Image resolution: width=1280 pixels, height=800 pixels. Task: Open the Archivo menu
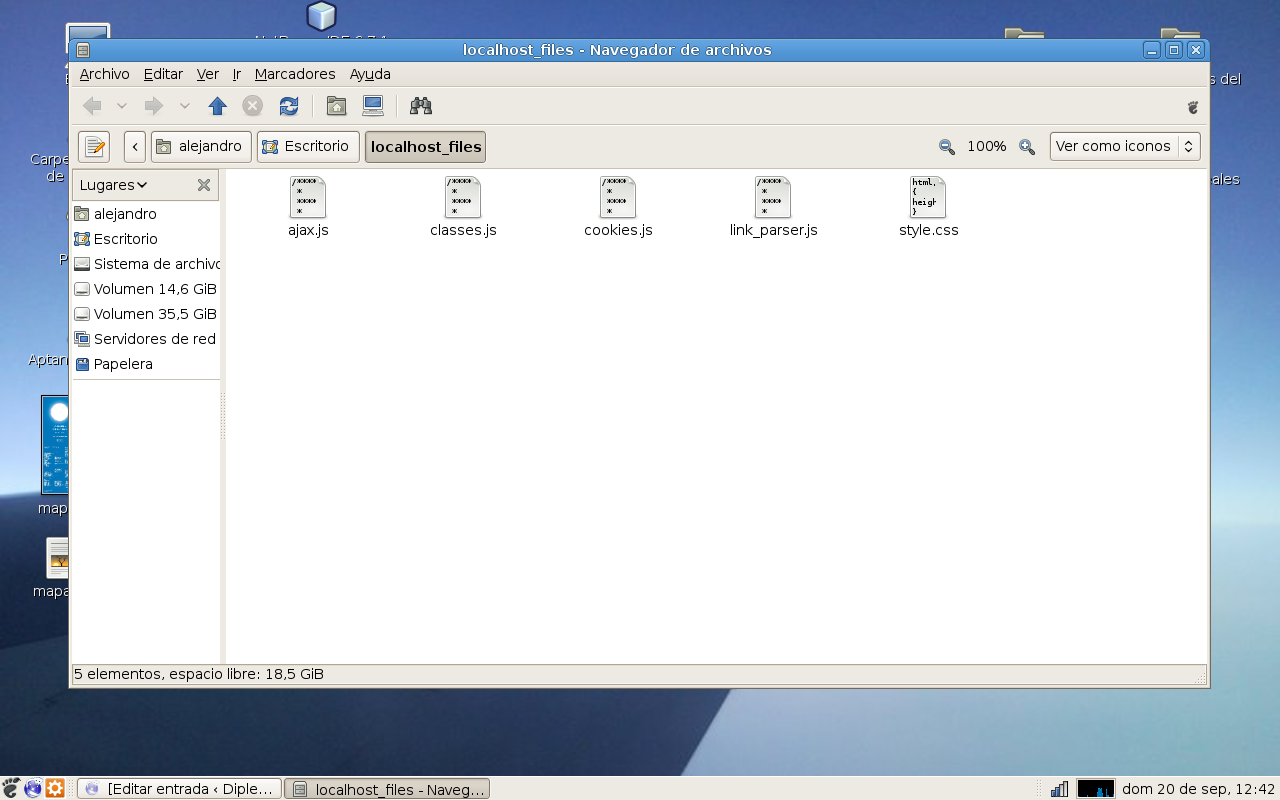coord(105,74)
